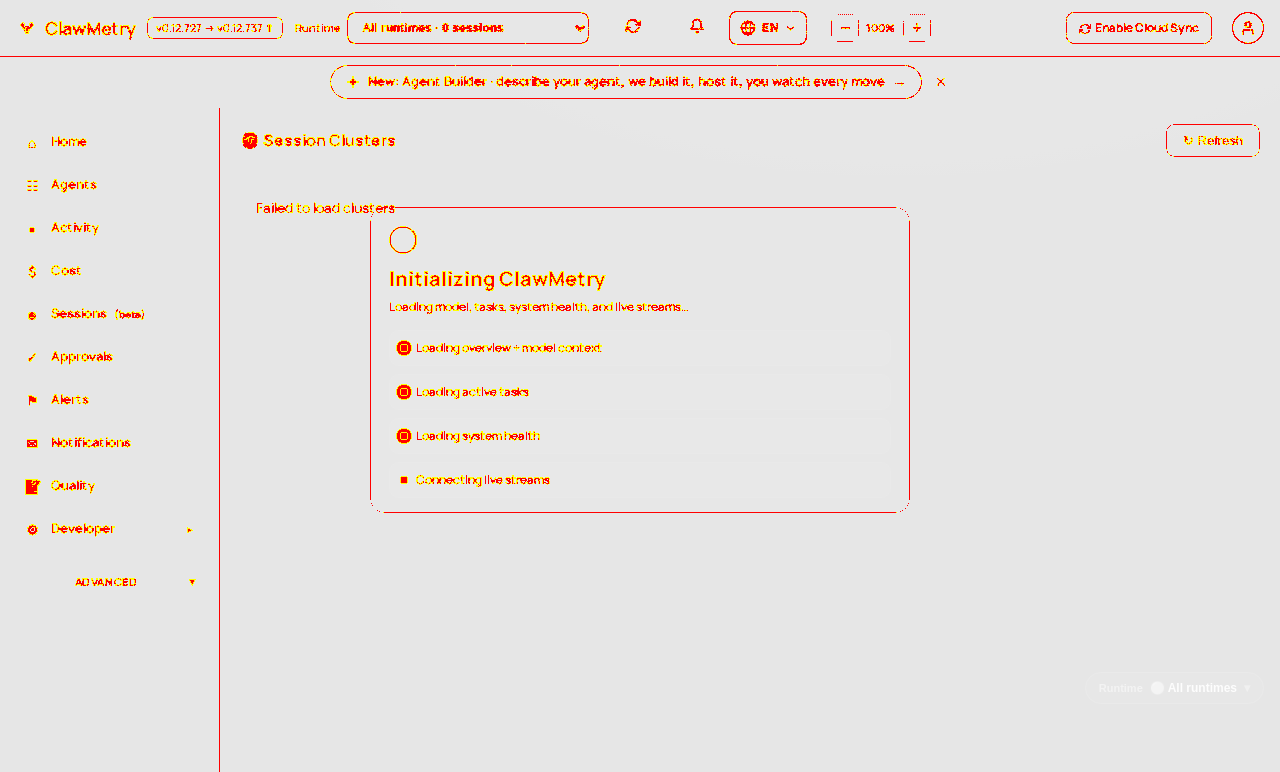
Task: Click the Activity icon in sidebar
Action: (x=32, y=229)
